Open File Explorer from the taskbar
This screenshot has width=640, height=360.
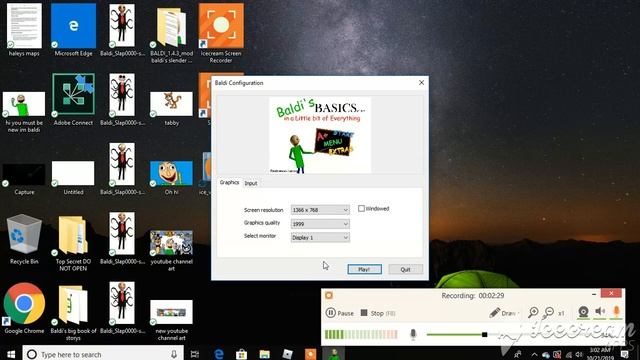(264, 354)
